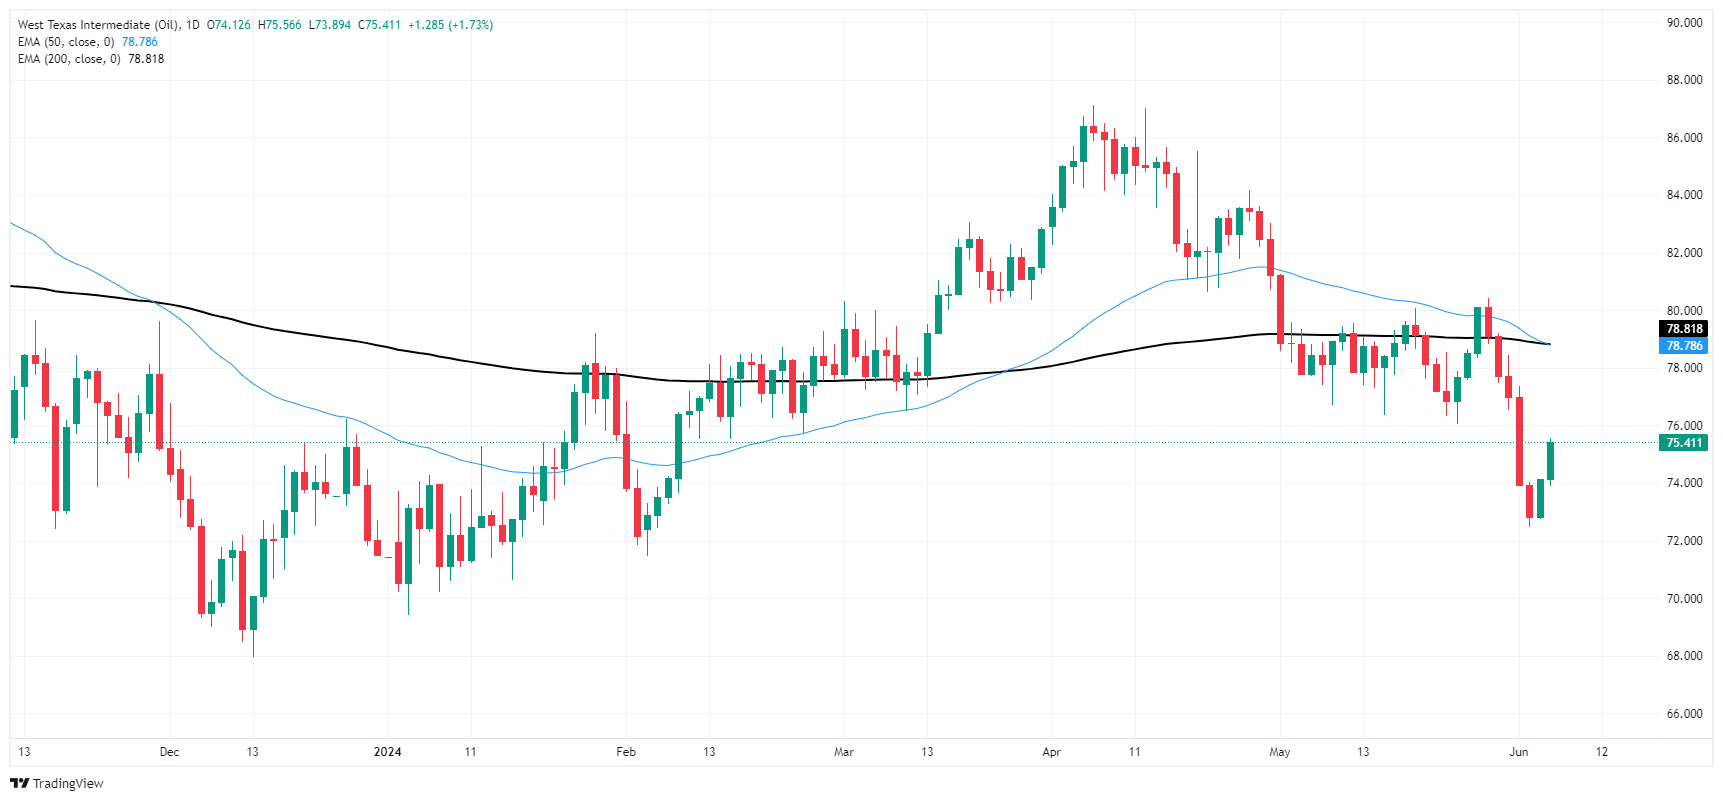Click the 66.000 price axis label
Screen dimensions: 1723x801
1684,714
